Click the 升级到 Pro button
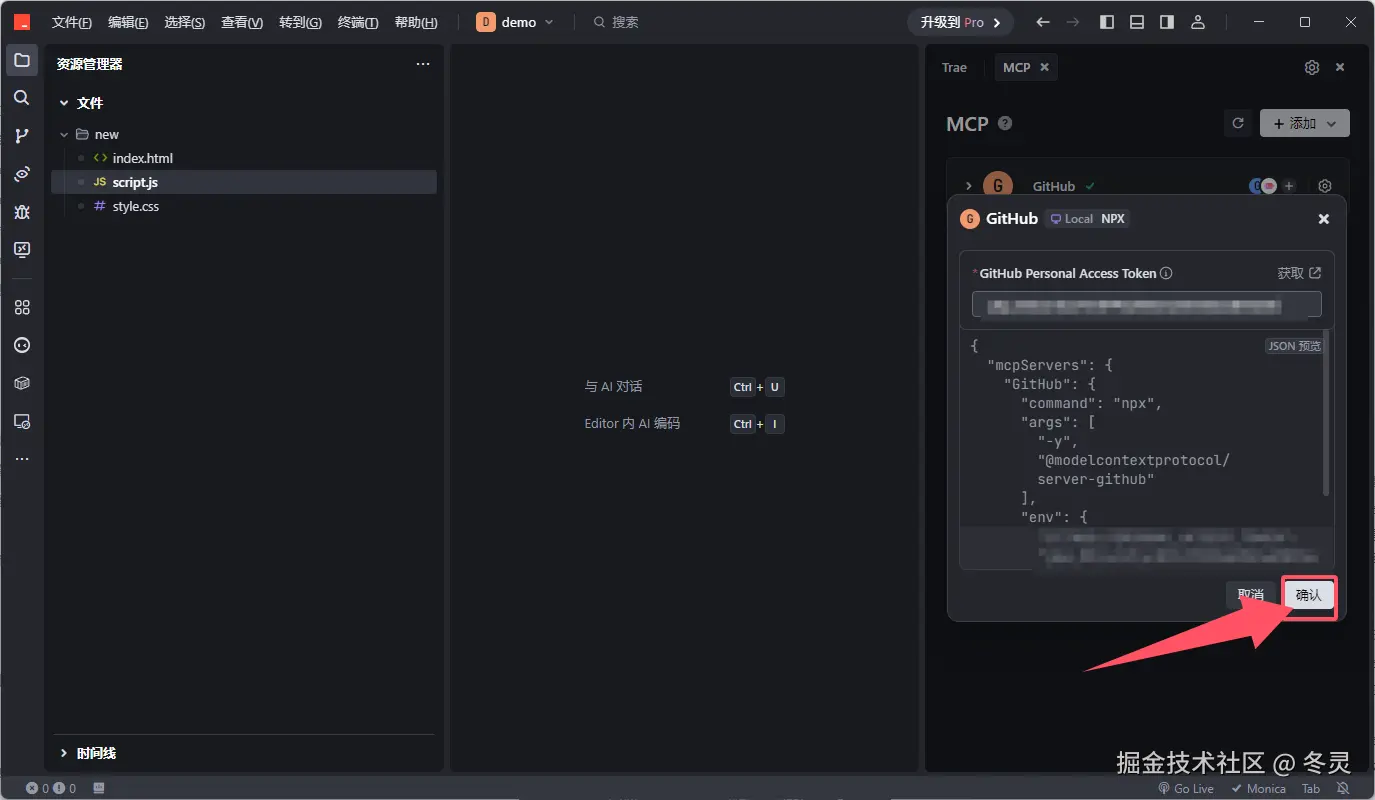 coord(960,22)
